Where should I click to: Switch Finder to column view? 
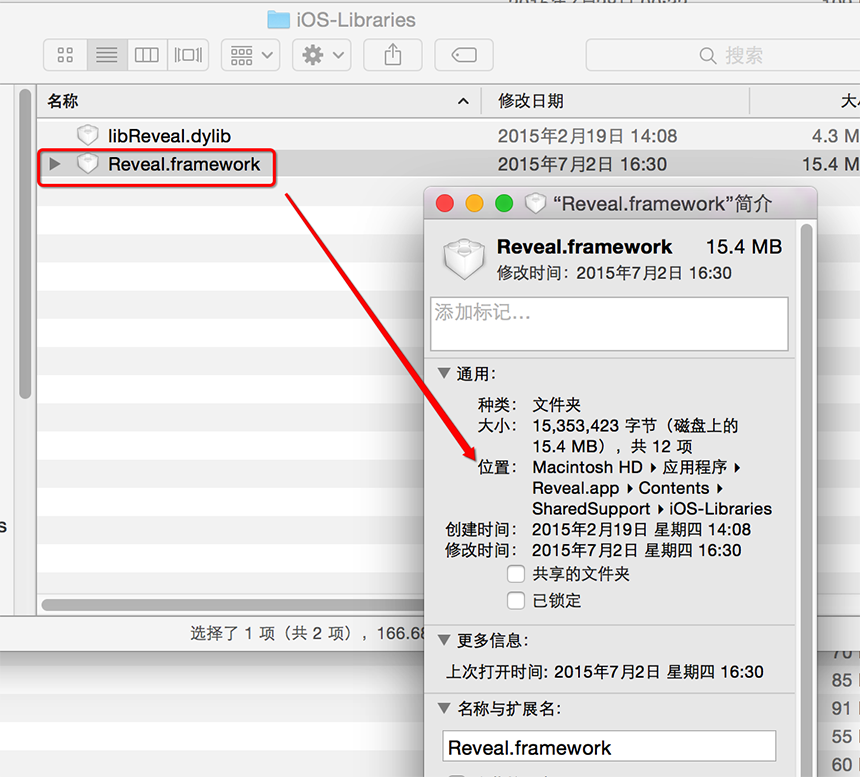click(147, 55)
